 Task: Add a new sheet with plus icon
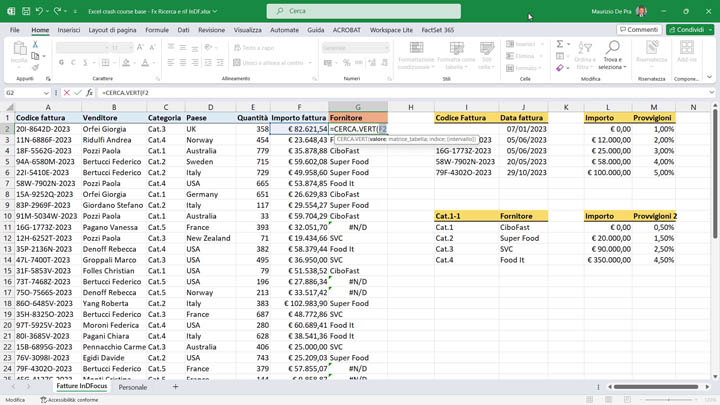(x=175, y=387)
